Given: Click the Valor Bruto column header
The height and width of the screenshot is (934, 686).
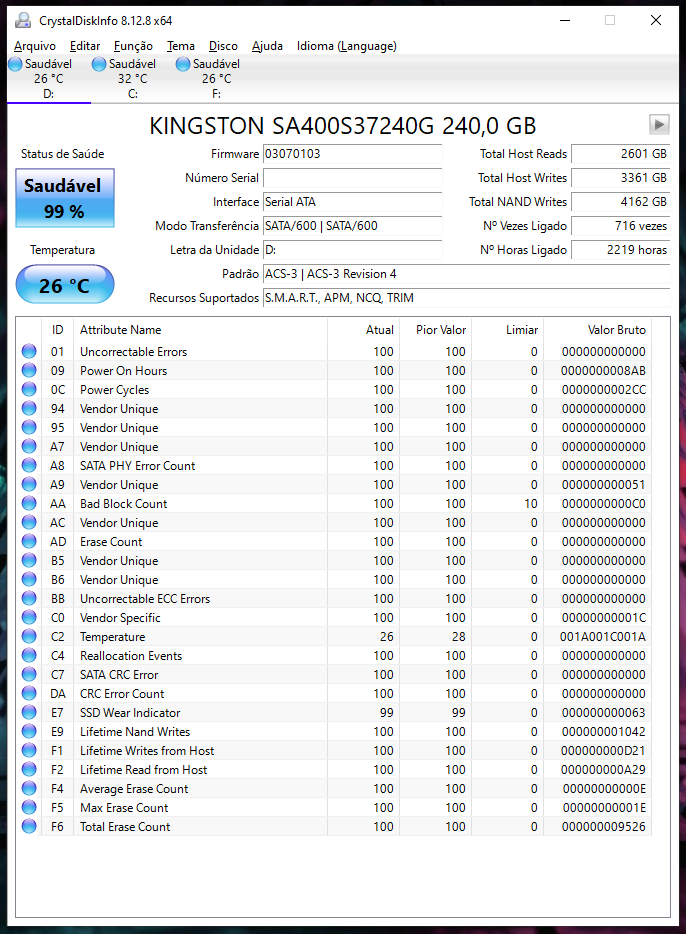Looking at the screenshot, I should (x=597, y=329).
